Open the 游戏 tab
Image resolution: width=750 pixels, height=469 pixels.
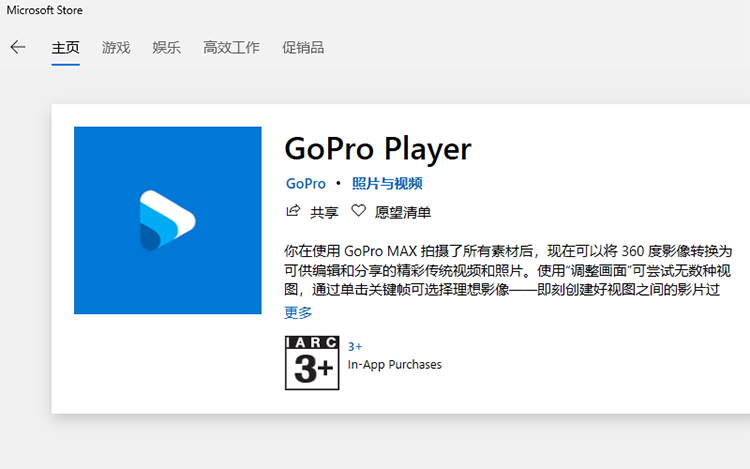point(116,47)
